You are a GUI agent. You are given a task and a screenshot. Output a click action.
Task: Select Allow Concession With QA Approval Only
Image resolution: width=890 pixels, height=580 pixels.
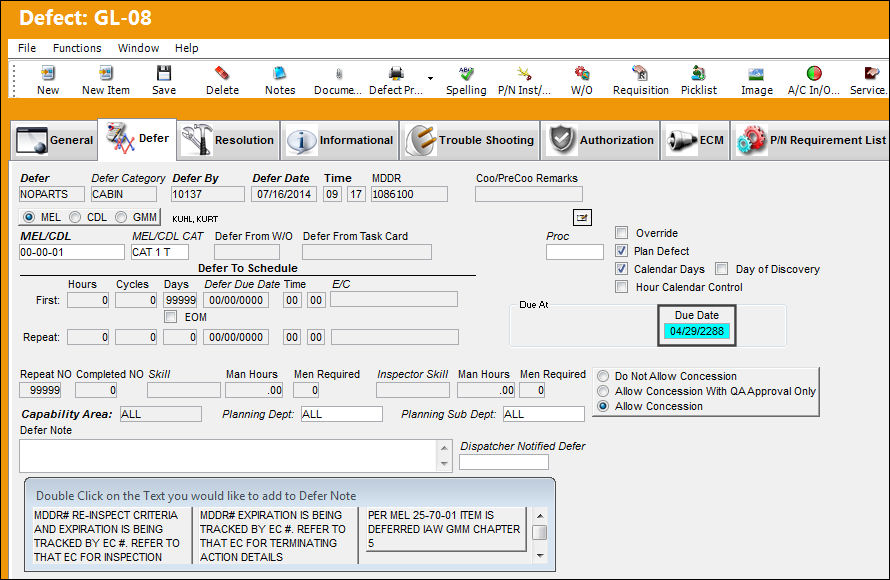tap(603, 391)
